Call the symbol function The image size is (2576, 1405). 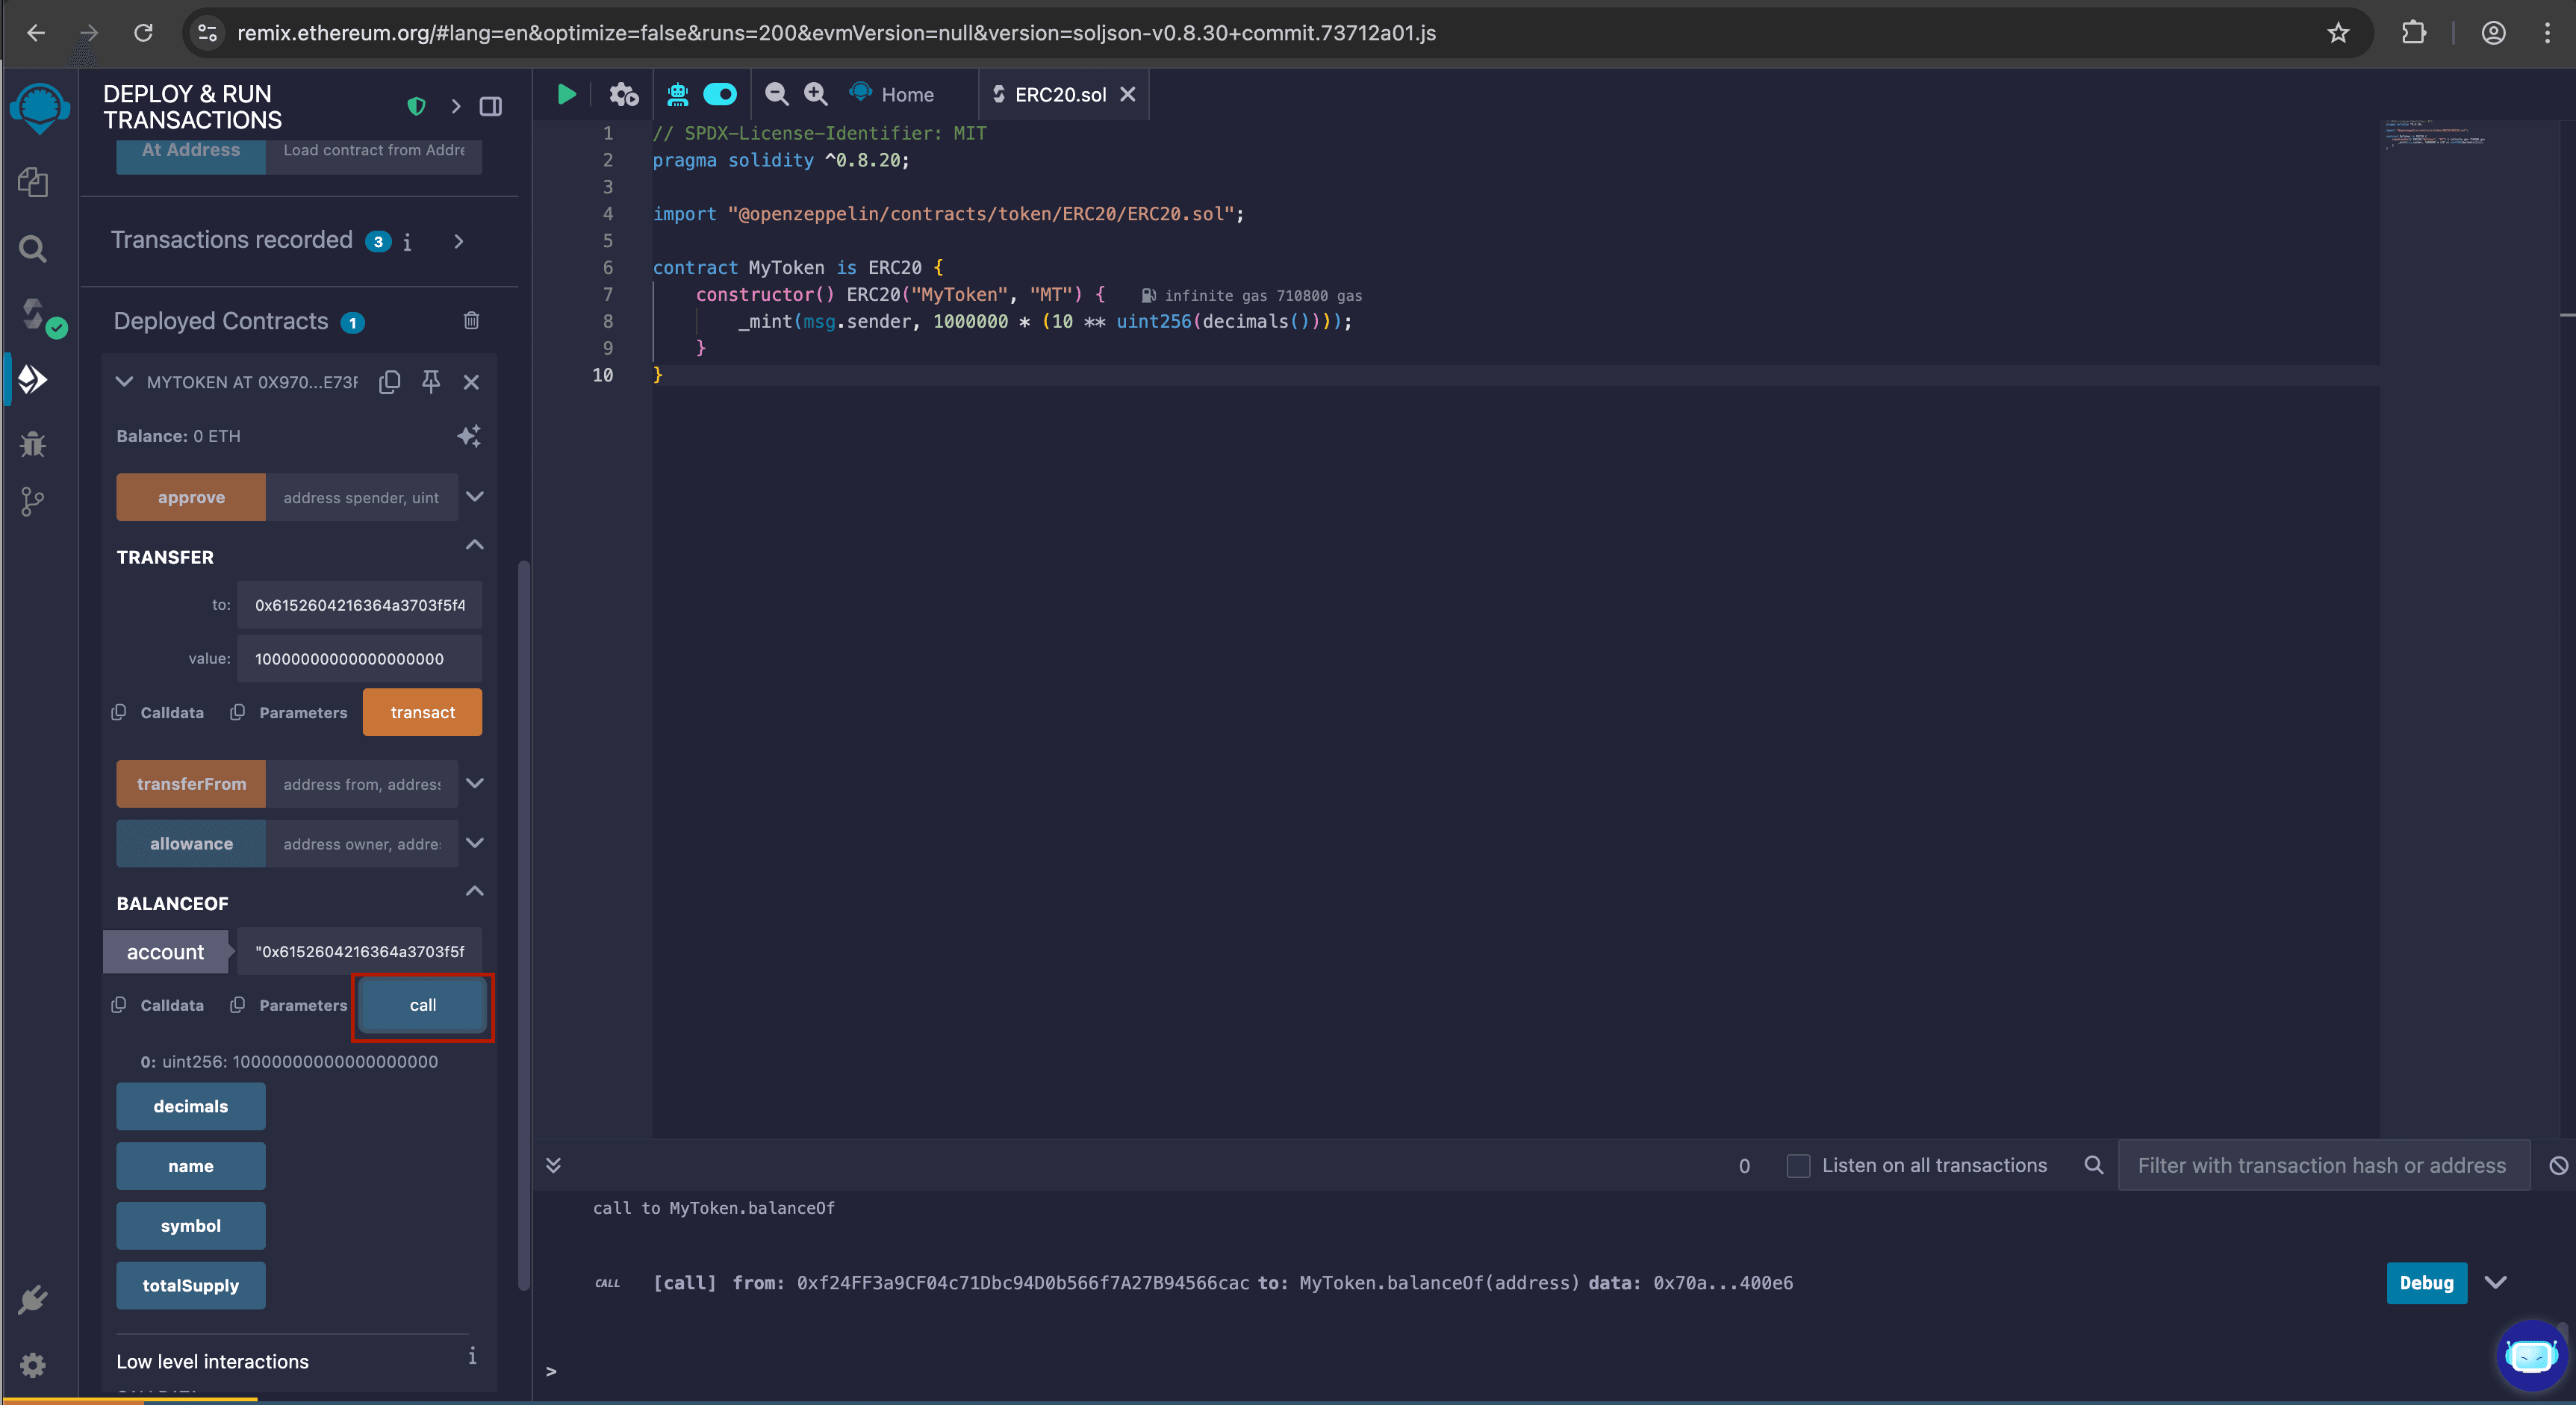point(191,1226)
